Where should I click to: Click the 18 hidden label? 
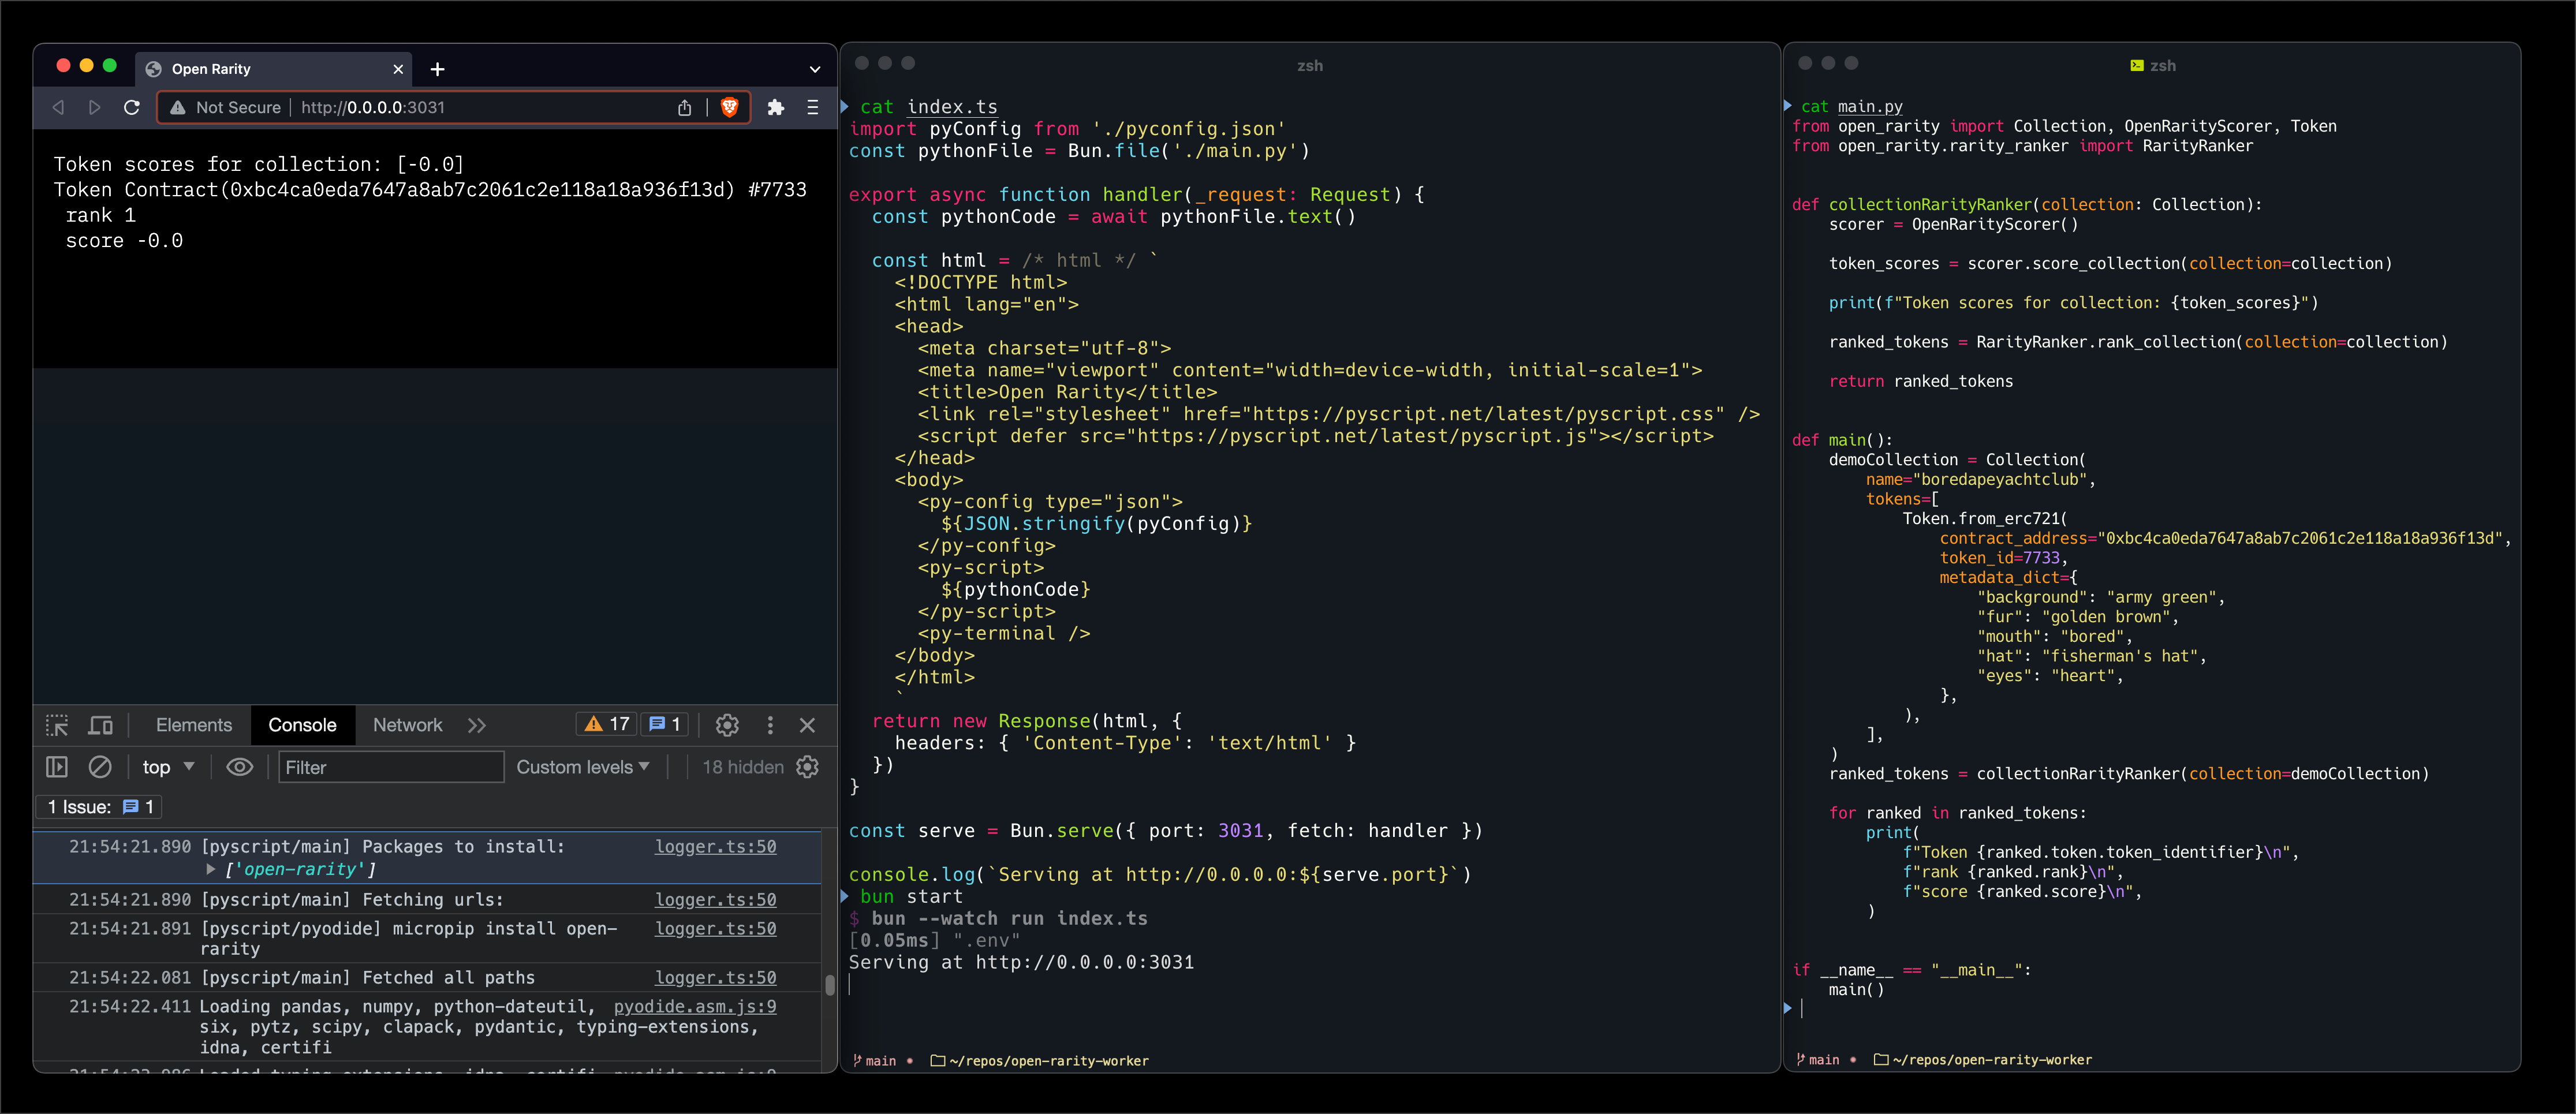pyautogui.click(x=743, y=767)
